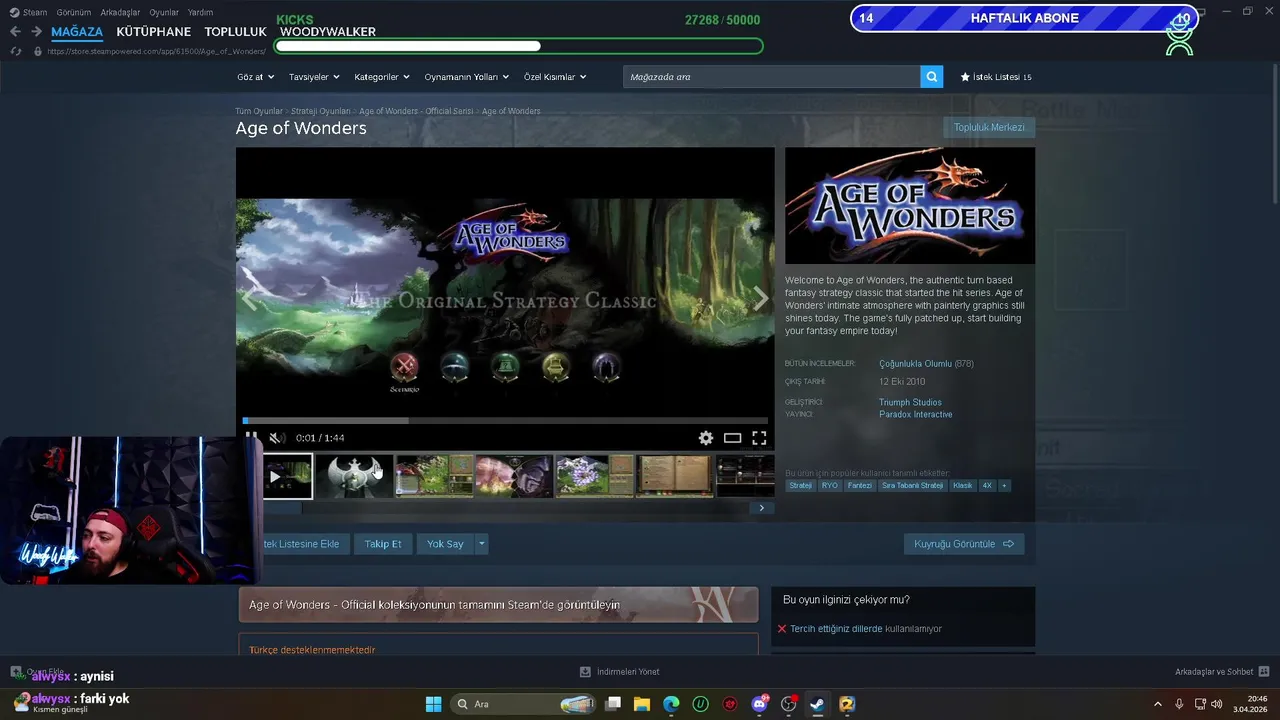The height and width of the screenshot is (720, 1280).
Task: Open File Explorer from the taskbar
Action: [642, 704]
